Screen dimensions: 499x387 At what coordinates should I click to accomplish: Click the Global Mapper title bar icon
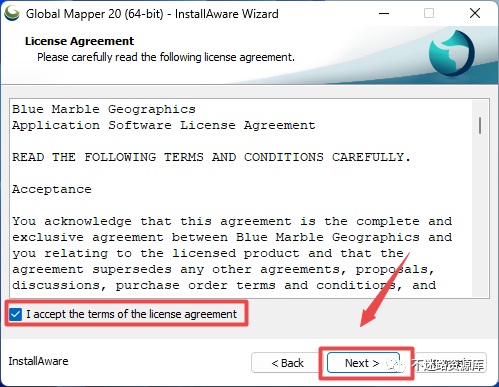tap(12, 13)
